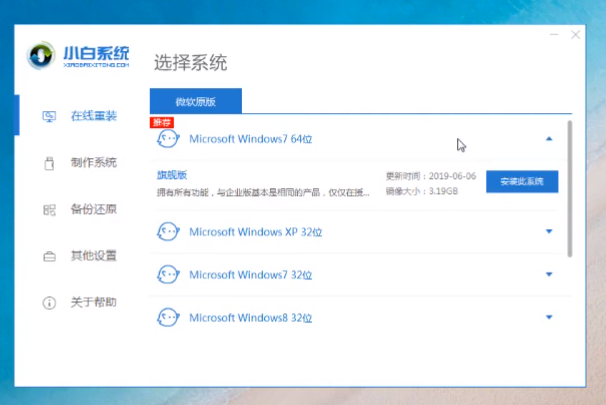Expand the Microsoft Windows7 32位 arrow
The width and height of the screenshot is (606, 405).
coord(548,274)
